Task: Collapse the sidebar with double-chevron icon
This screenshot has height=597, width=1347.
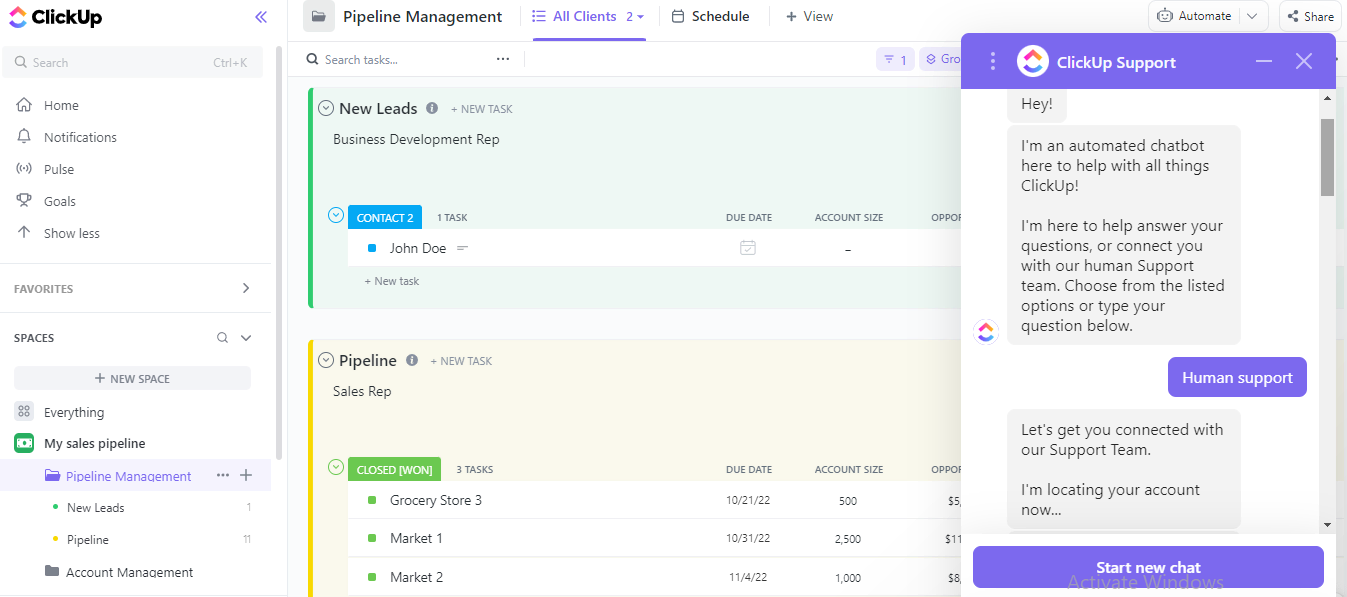Action: coord(261,17)
